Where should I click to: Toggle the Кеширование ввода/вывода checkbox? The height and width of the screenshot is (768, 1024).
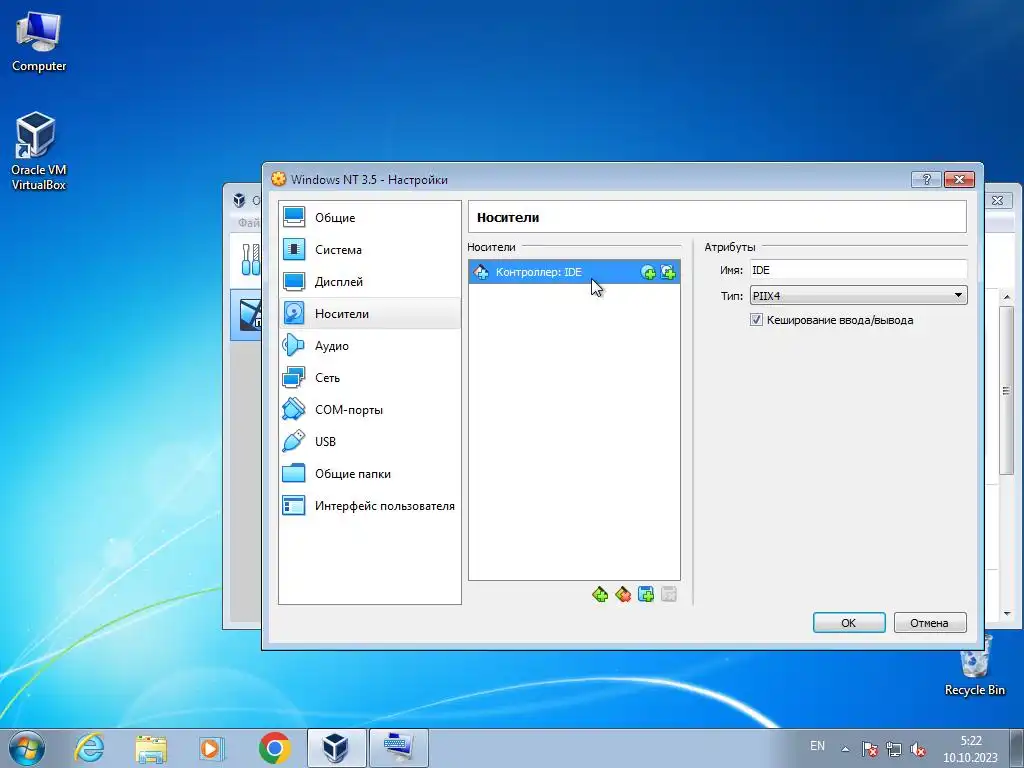click(x=756, y=320)
